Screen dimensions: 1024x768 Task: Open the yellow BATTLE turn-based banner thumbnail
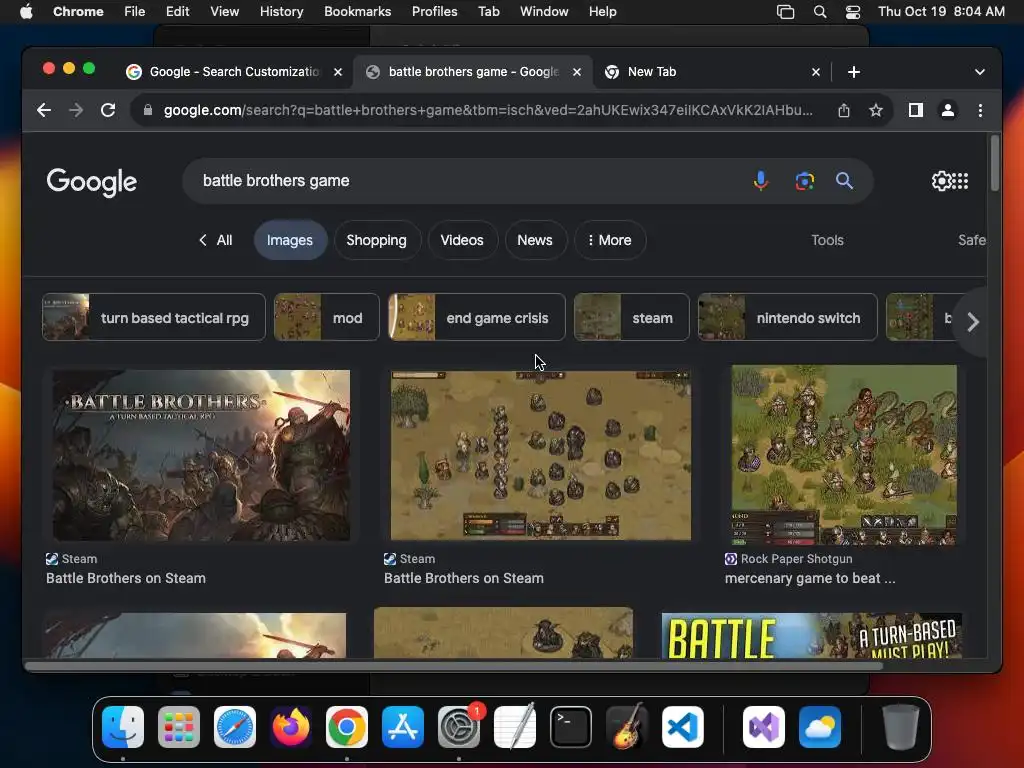coord(811,635)
